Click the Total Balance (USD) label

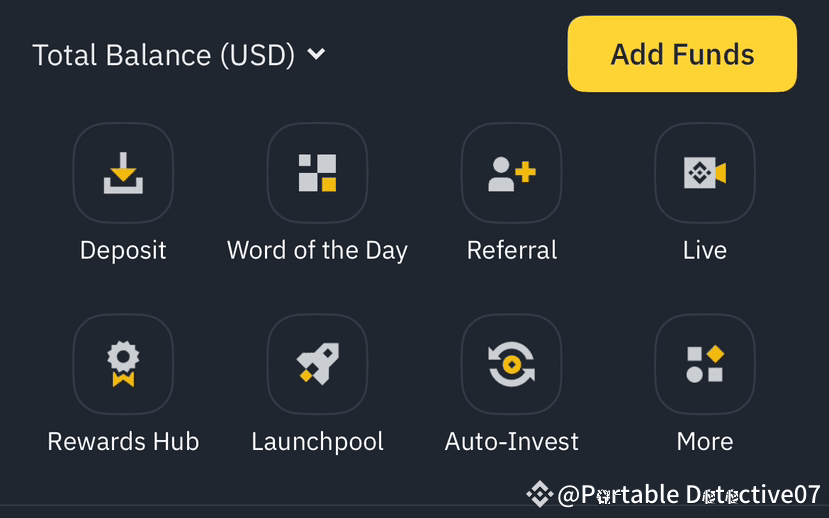click(x=163, y=55)
